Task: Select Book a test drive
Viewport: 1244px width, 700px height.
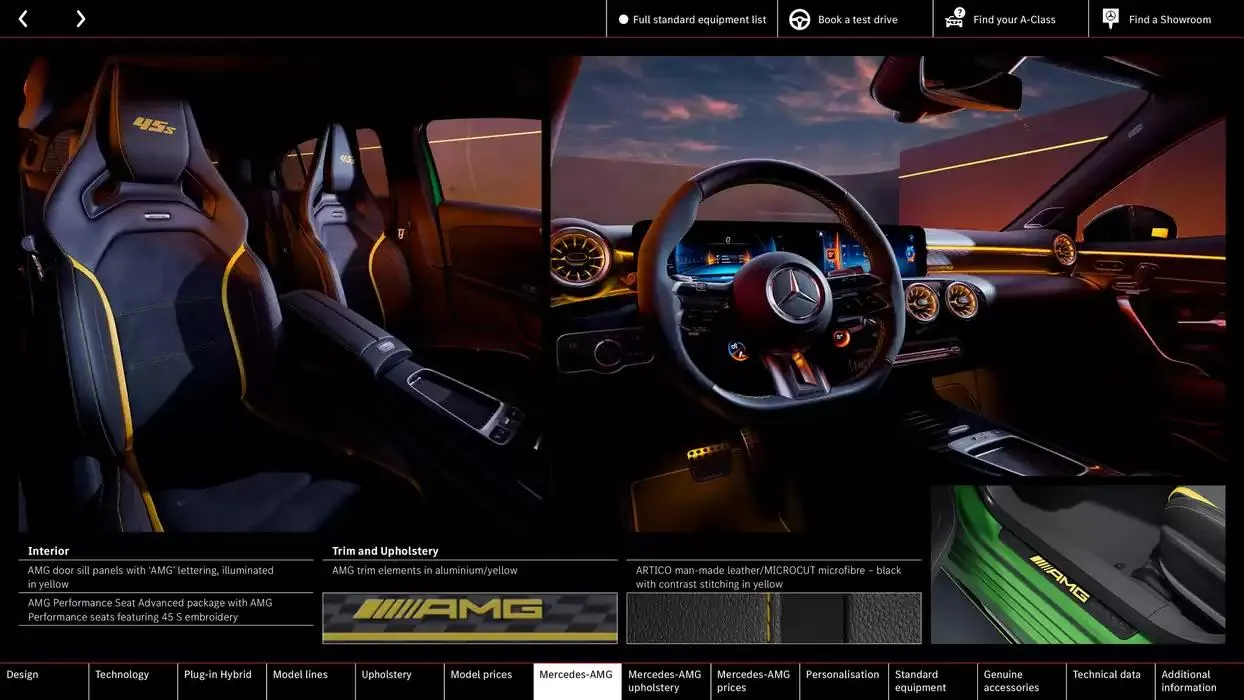Action: 857,19
